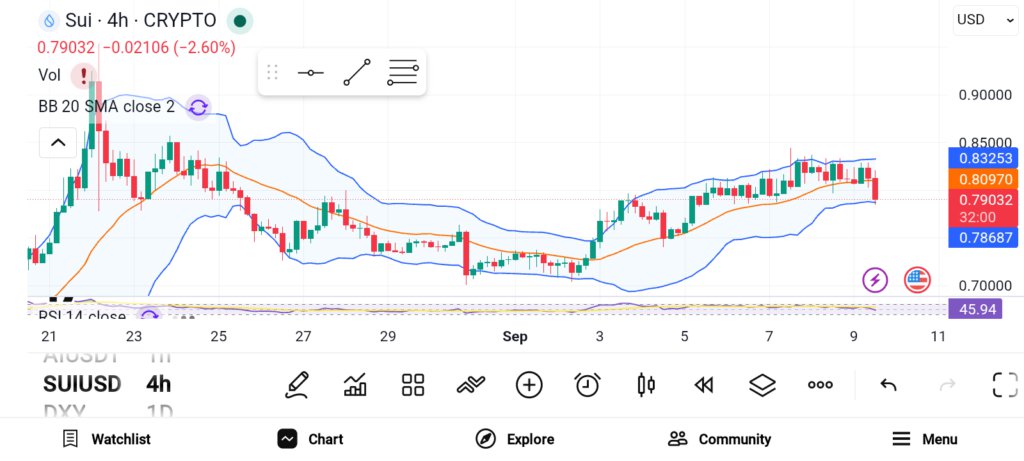The width and height of the screenshot is (1024, 461).
Task: Collapse the indicator legend with chevron
Action: 58,142
